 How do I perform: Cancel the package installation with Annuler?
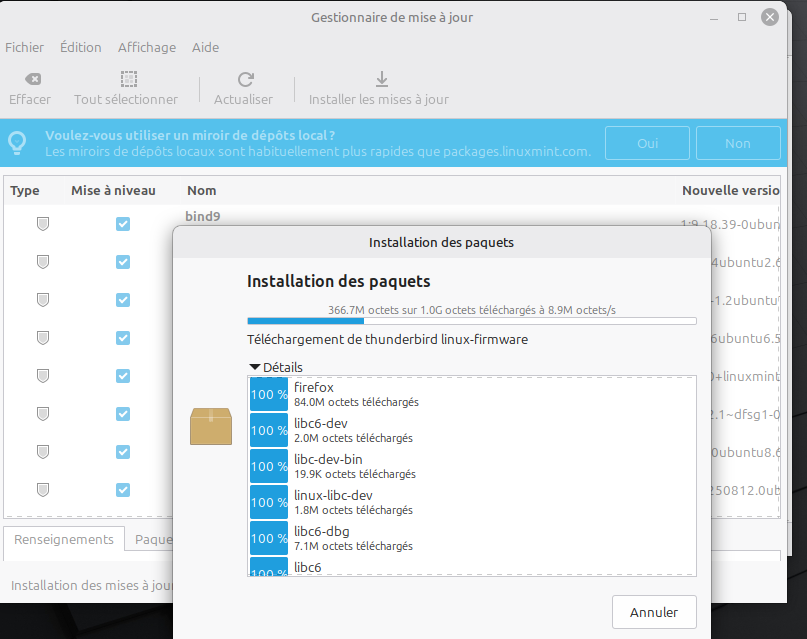point(654,612)
